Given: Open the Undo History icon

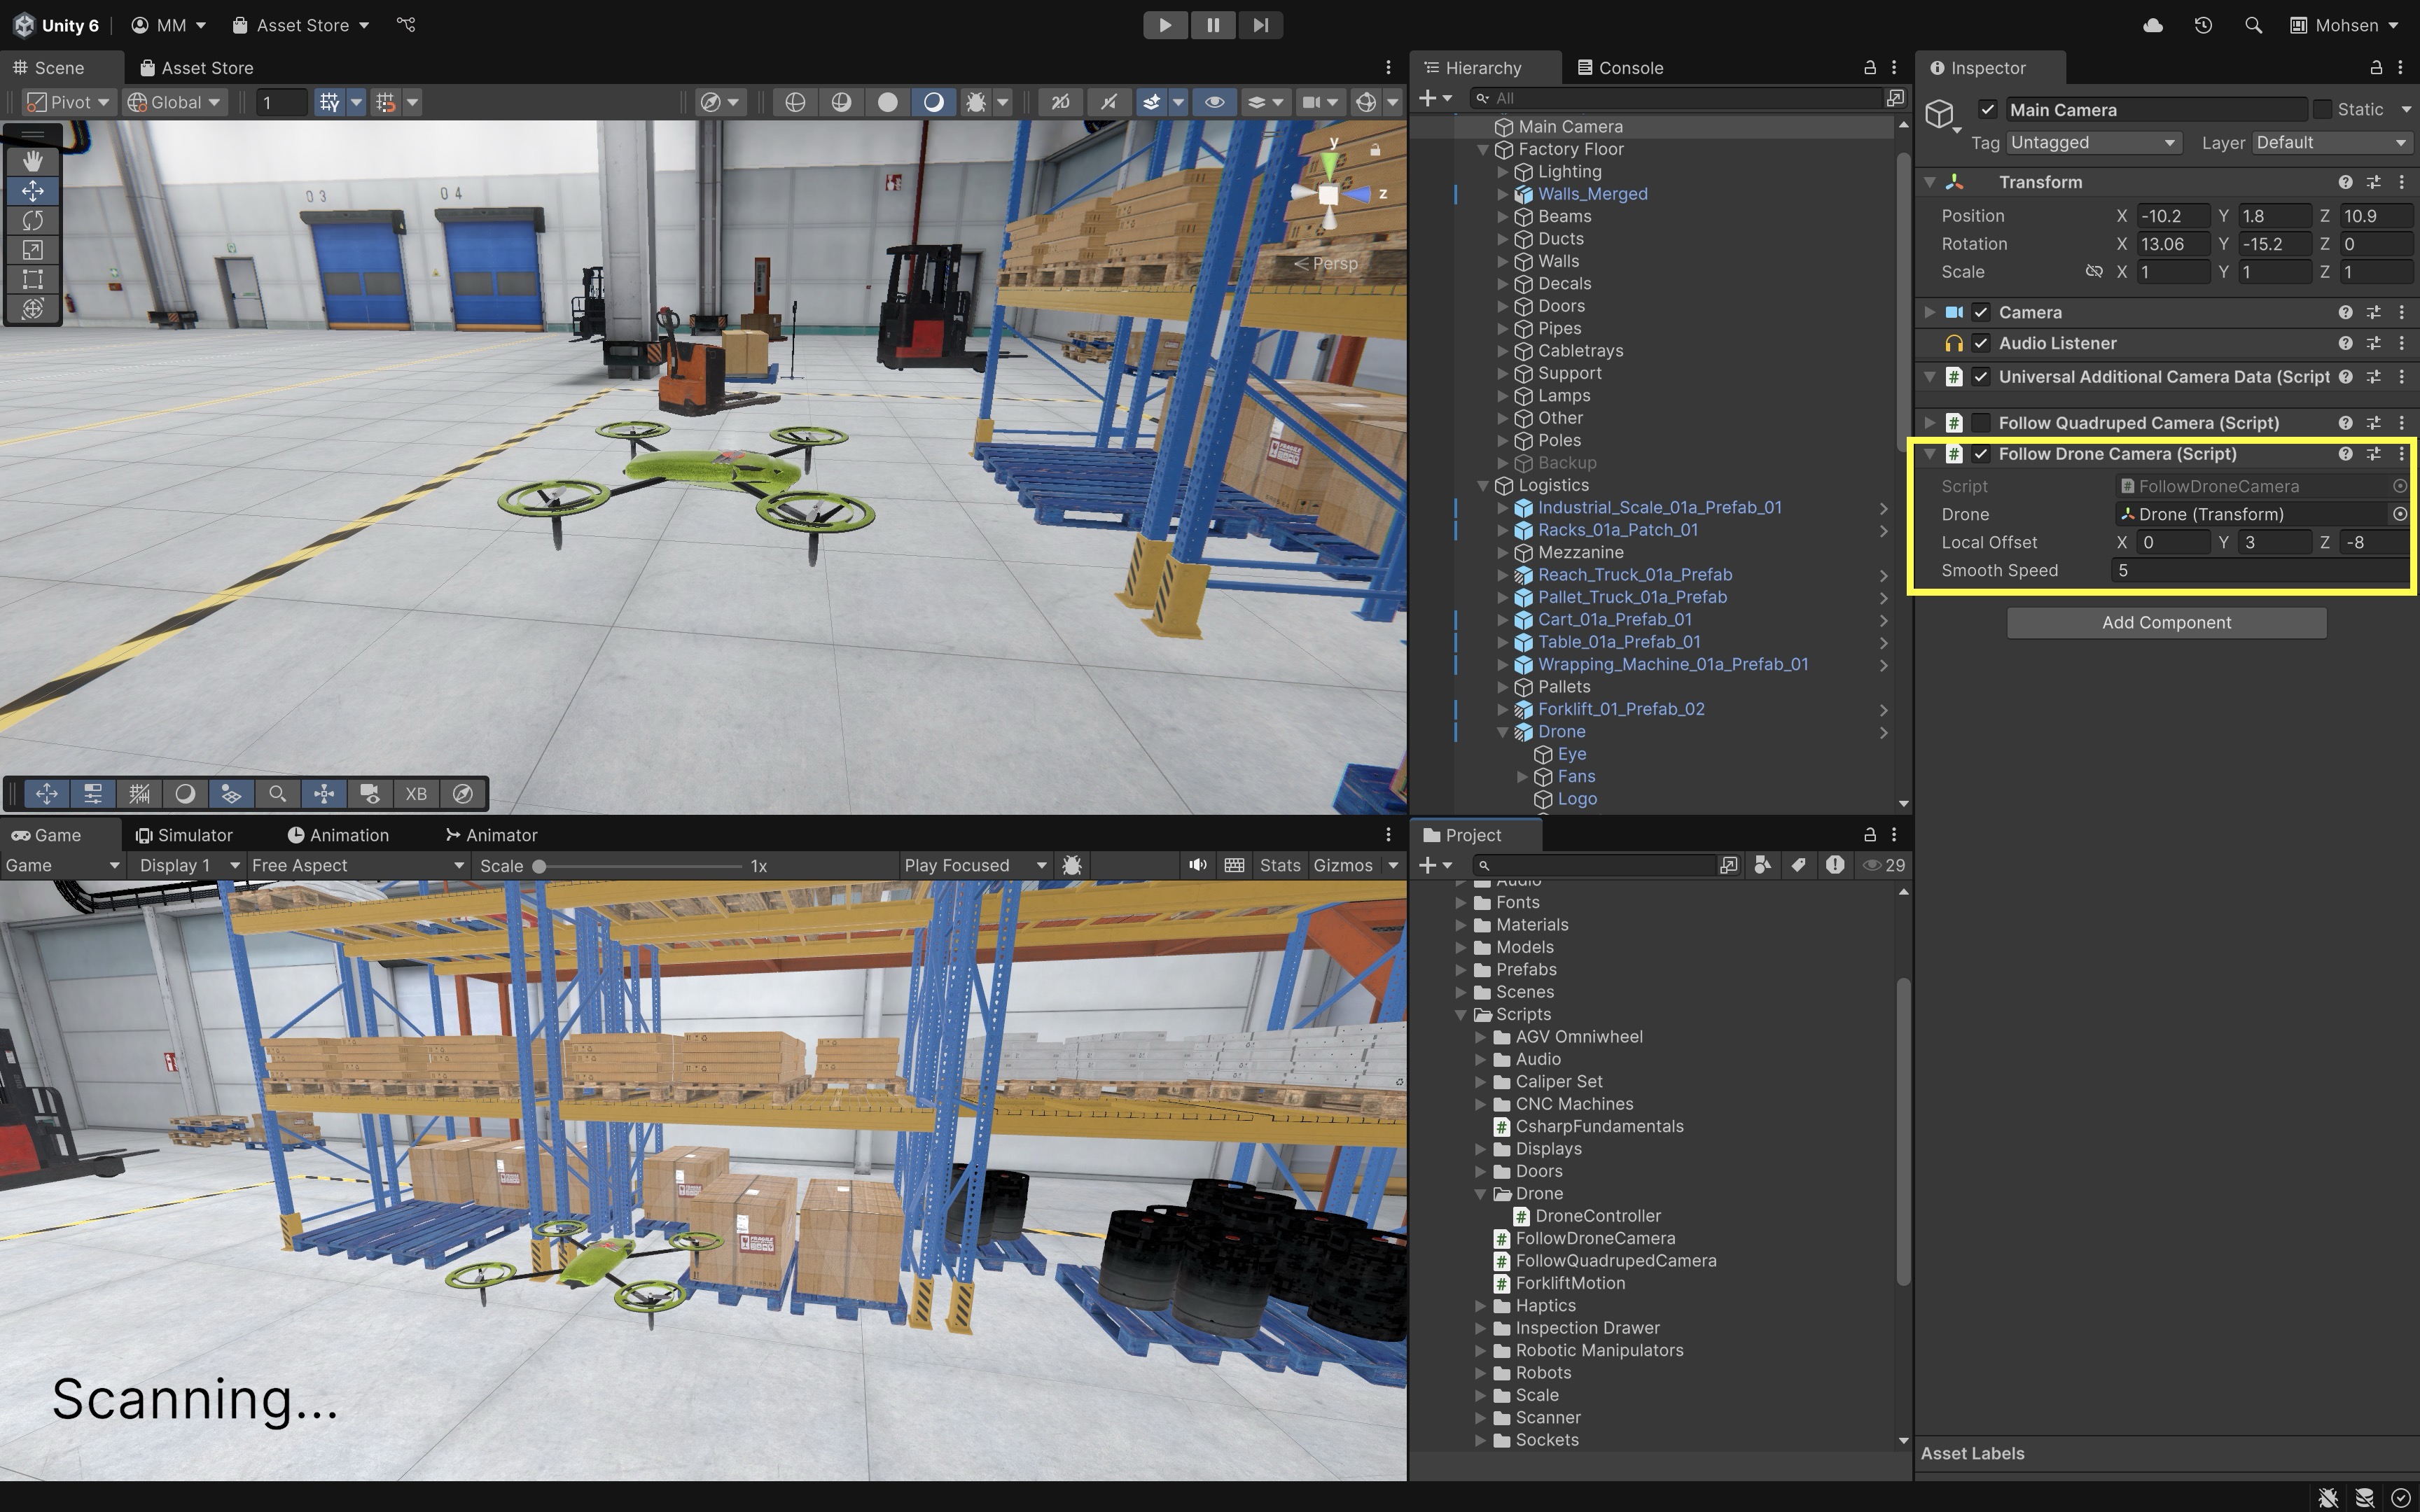Looking at the screenshot, I should point(2203,25).
